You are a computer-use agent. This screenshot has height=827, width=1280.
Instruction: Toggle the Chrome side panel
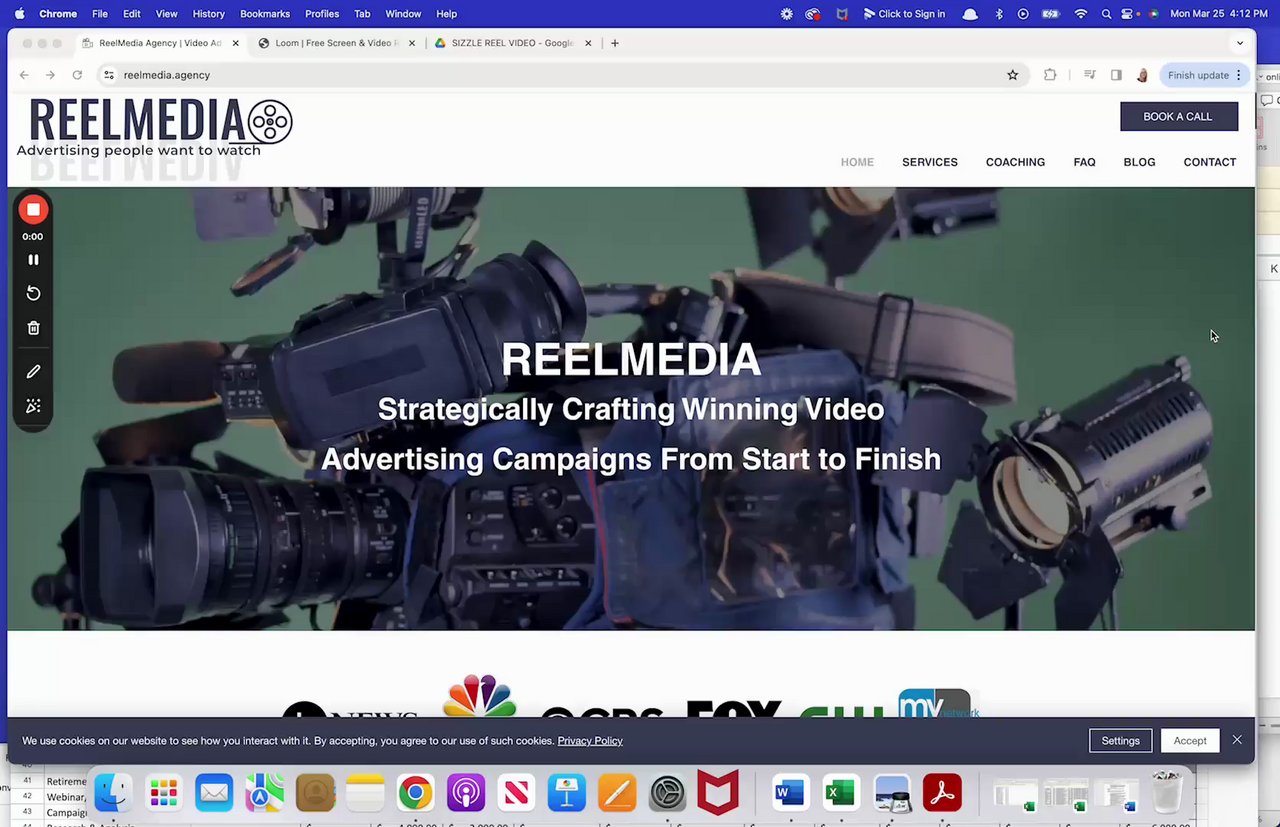pos(1116,75)
